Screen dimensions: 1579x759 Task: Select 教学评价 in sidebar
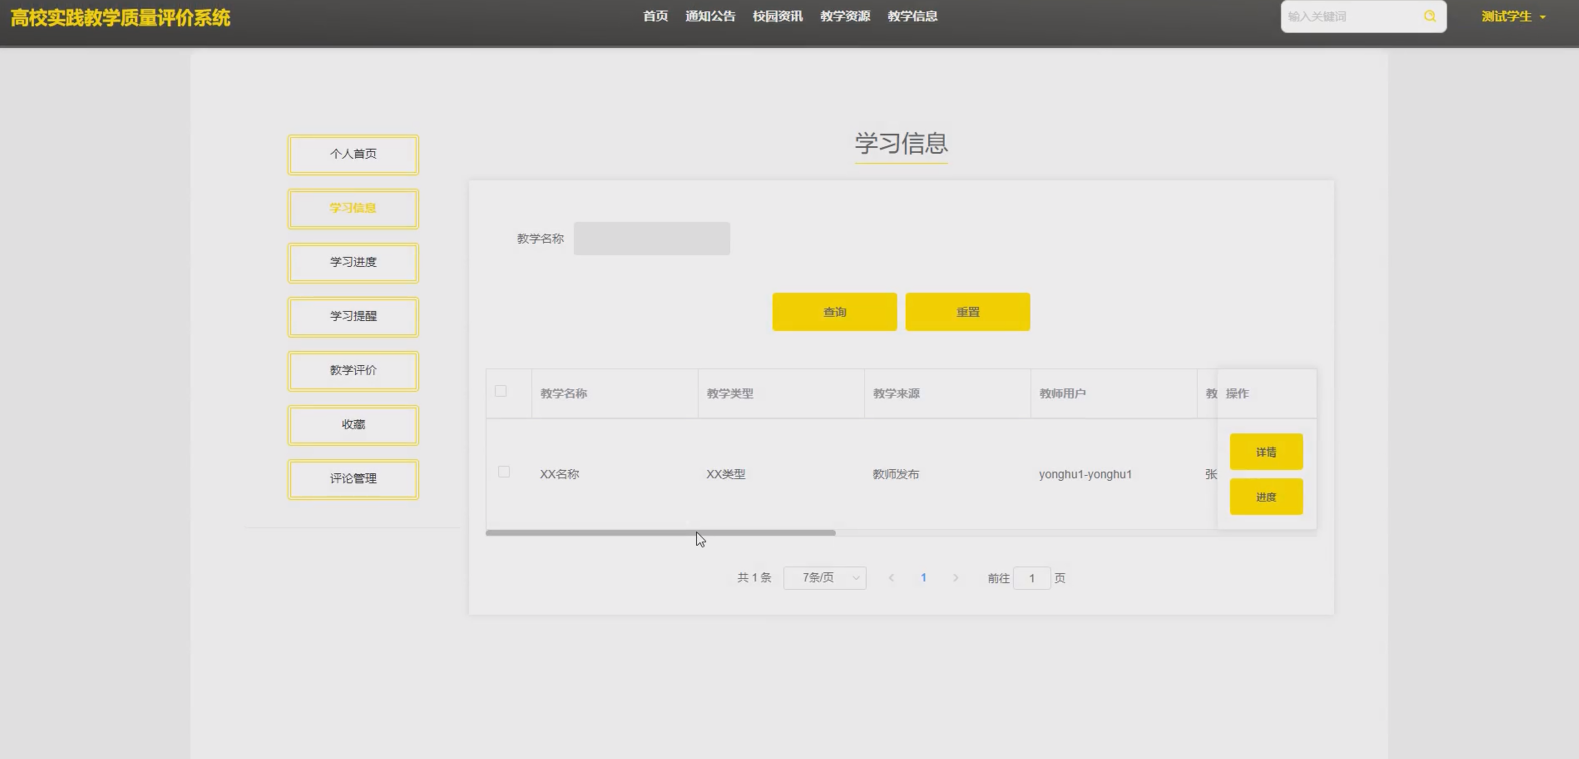click(353, 370)
